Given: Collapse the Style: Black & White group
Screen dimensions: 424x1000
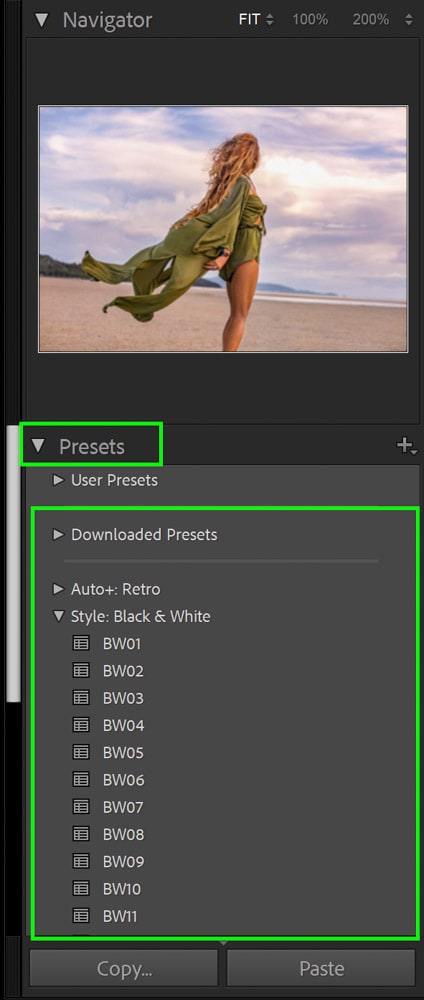Looking at the screenshot, I should [x=59, y=616].
